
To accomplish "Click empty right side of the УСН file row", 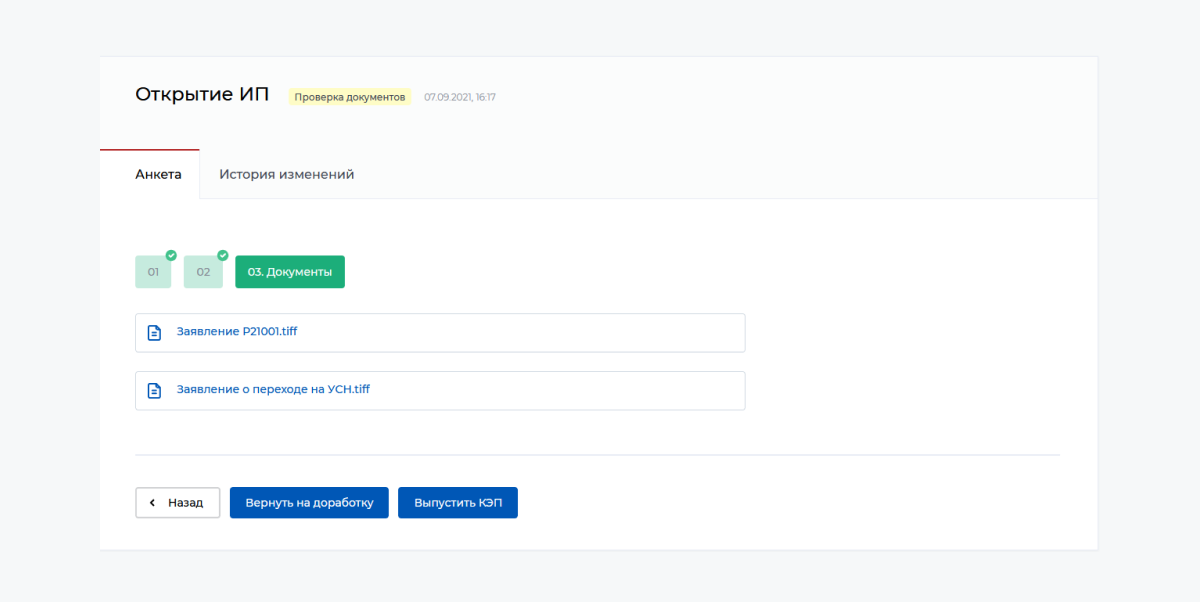I will point(600,391).
